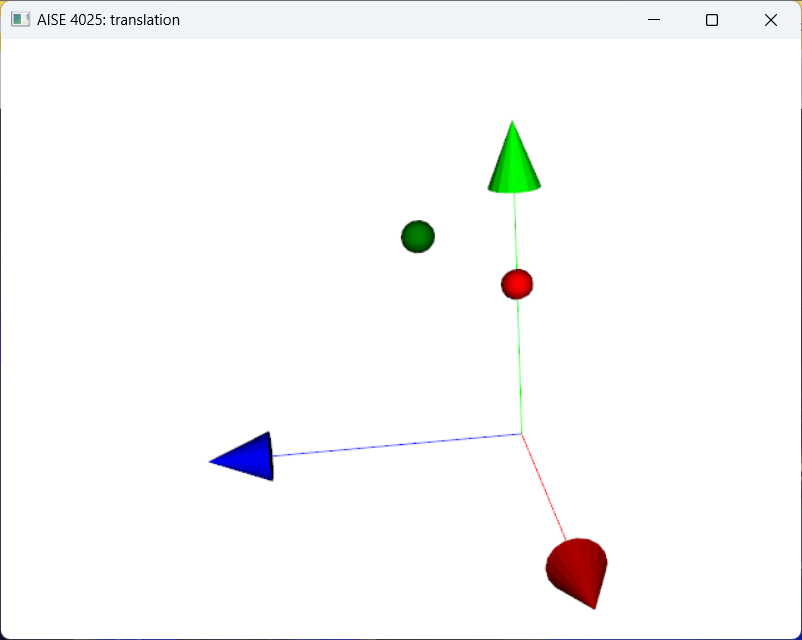Image resolution: width=802 pixels, height=640 pixels.
Task: Close the AISE 4025 translation window
Action: pos(771,20)
